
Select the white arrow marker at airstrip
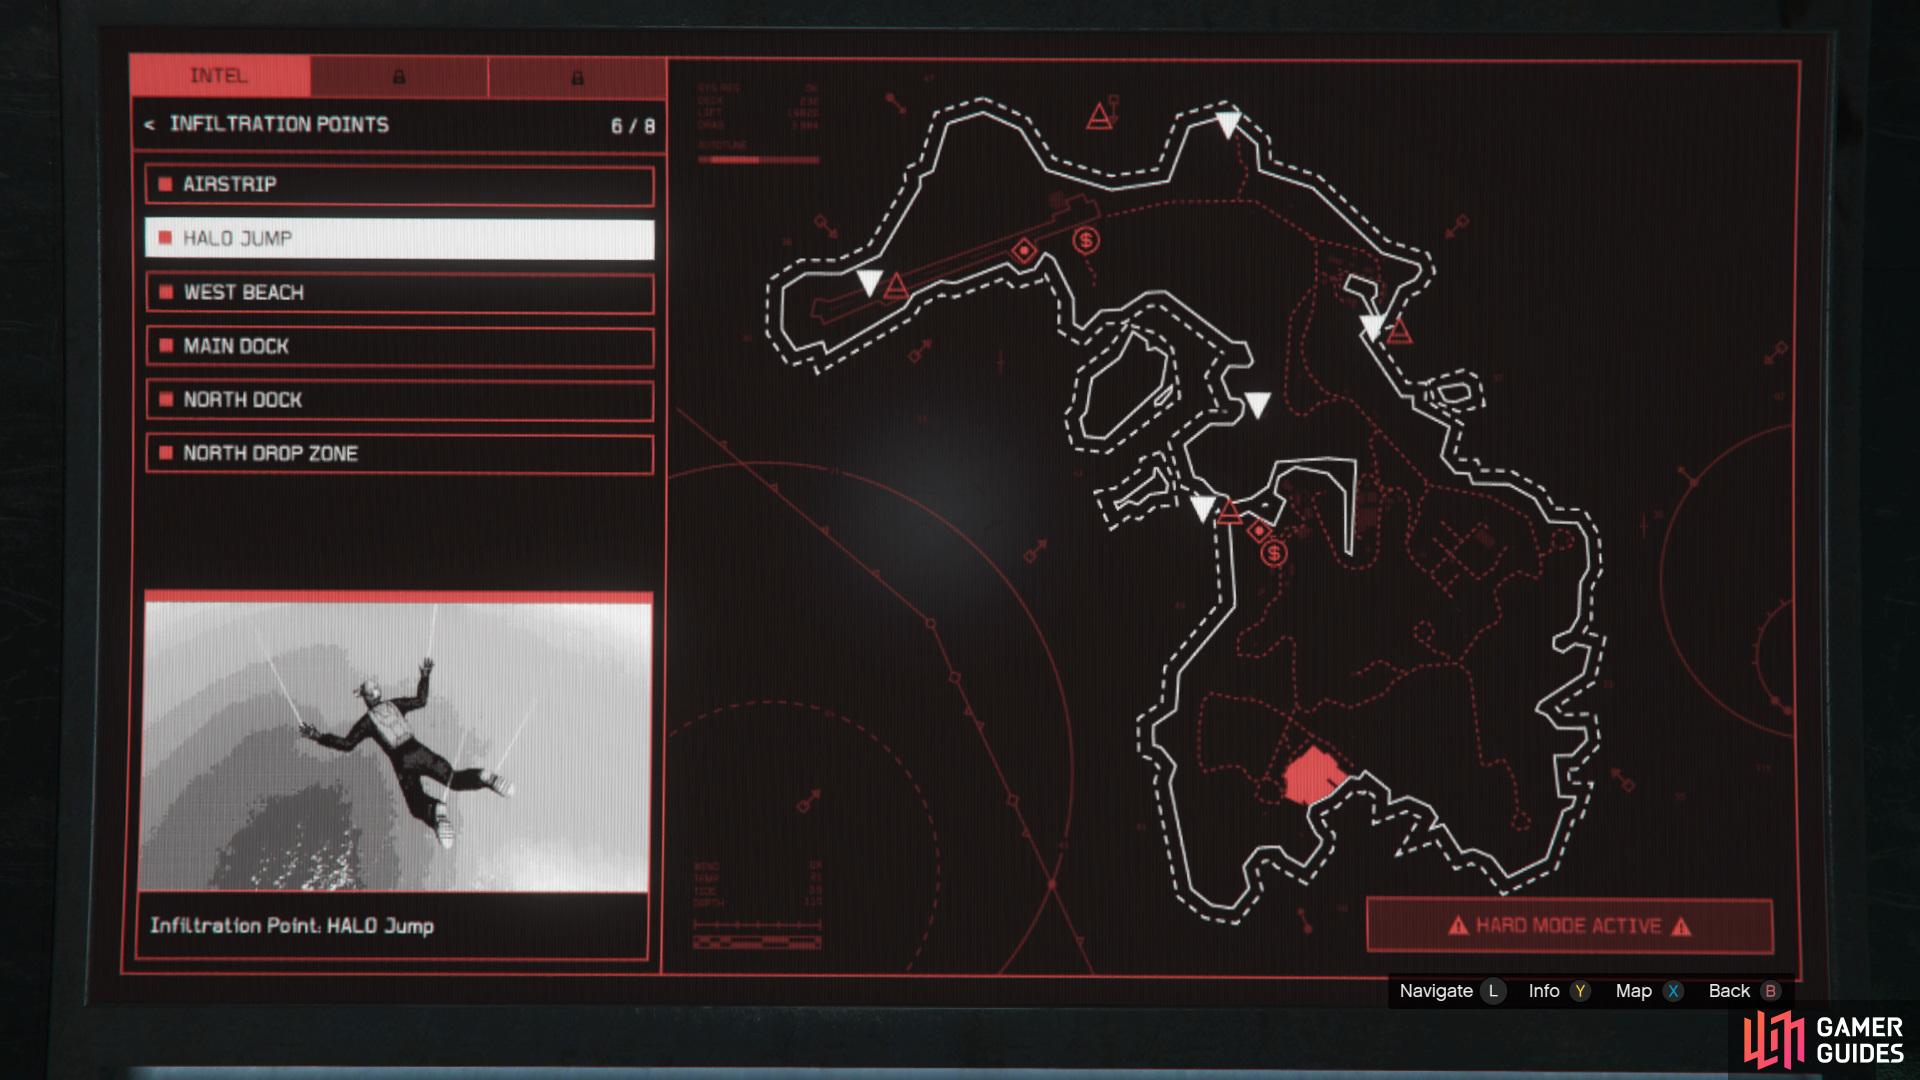coord(870,282)
